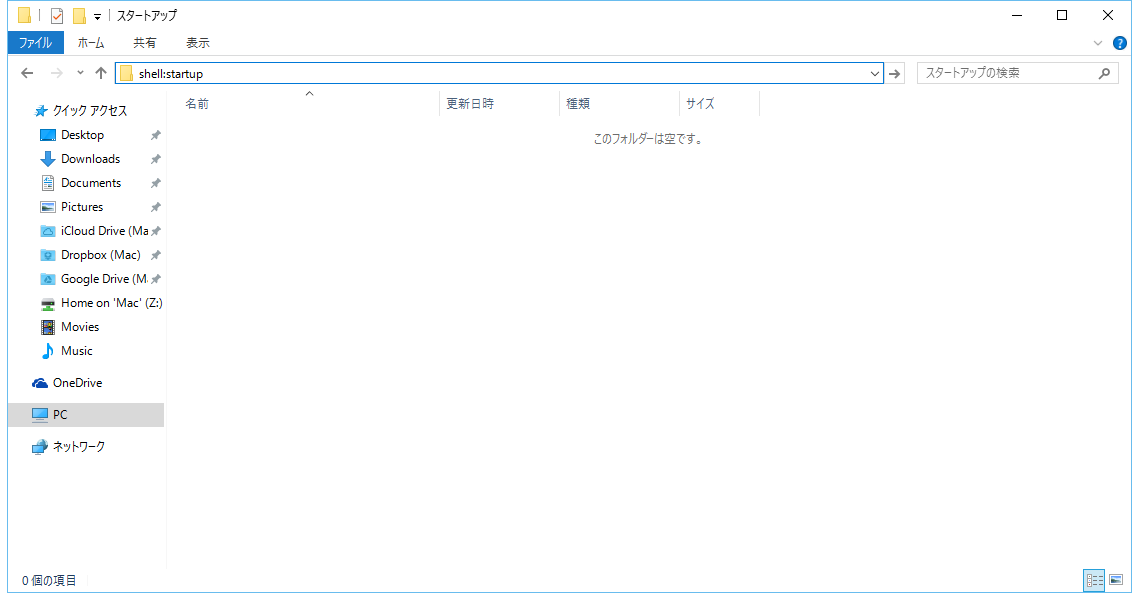Image resolution: width=1139 pixels, height=600 pixels.
Task: Open Desktop in the navigation pane
Action: coord(82,135)
